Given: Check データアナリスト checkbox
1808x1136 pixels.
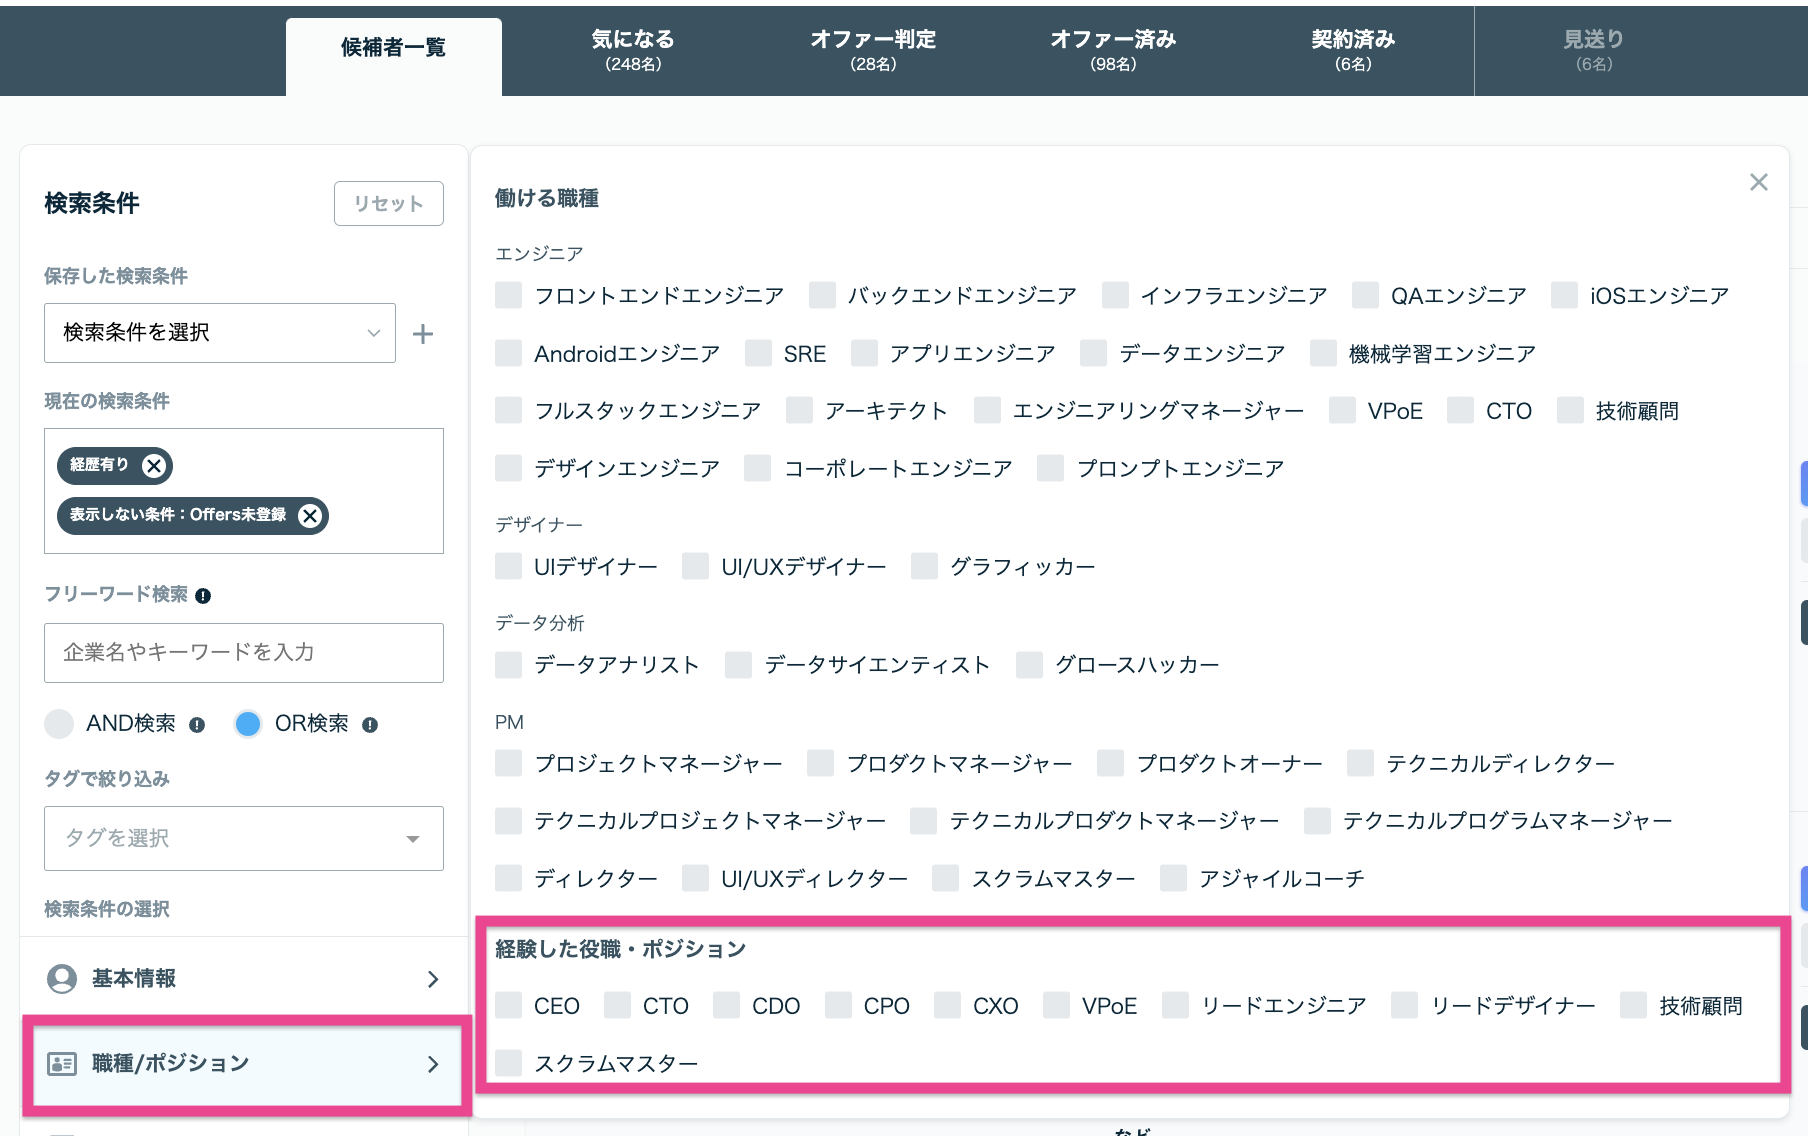Looking at the screenshot, I should [x=509, y=665].
